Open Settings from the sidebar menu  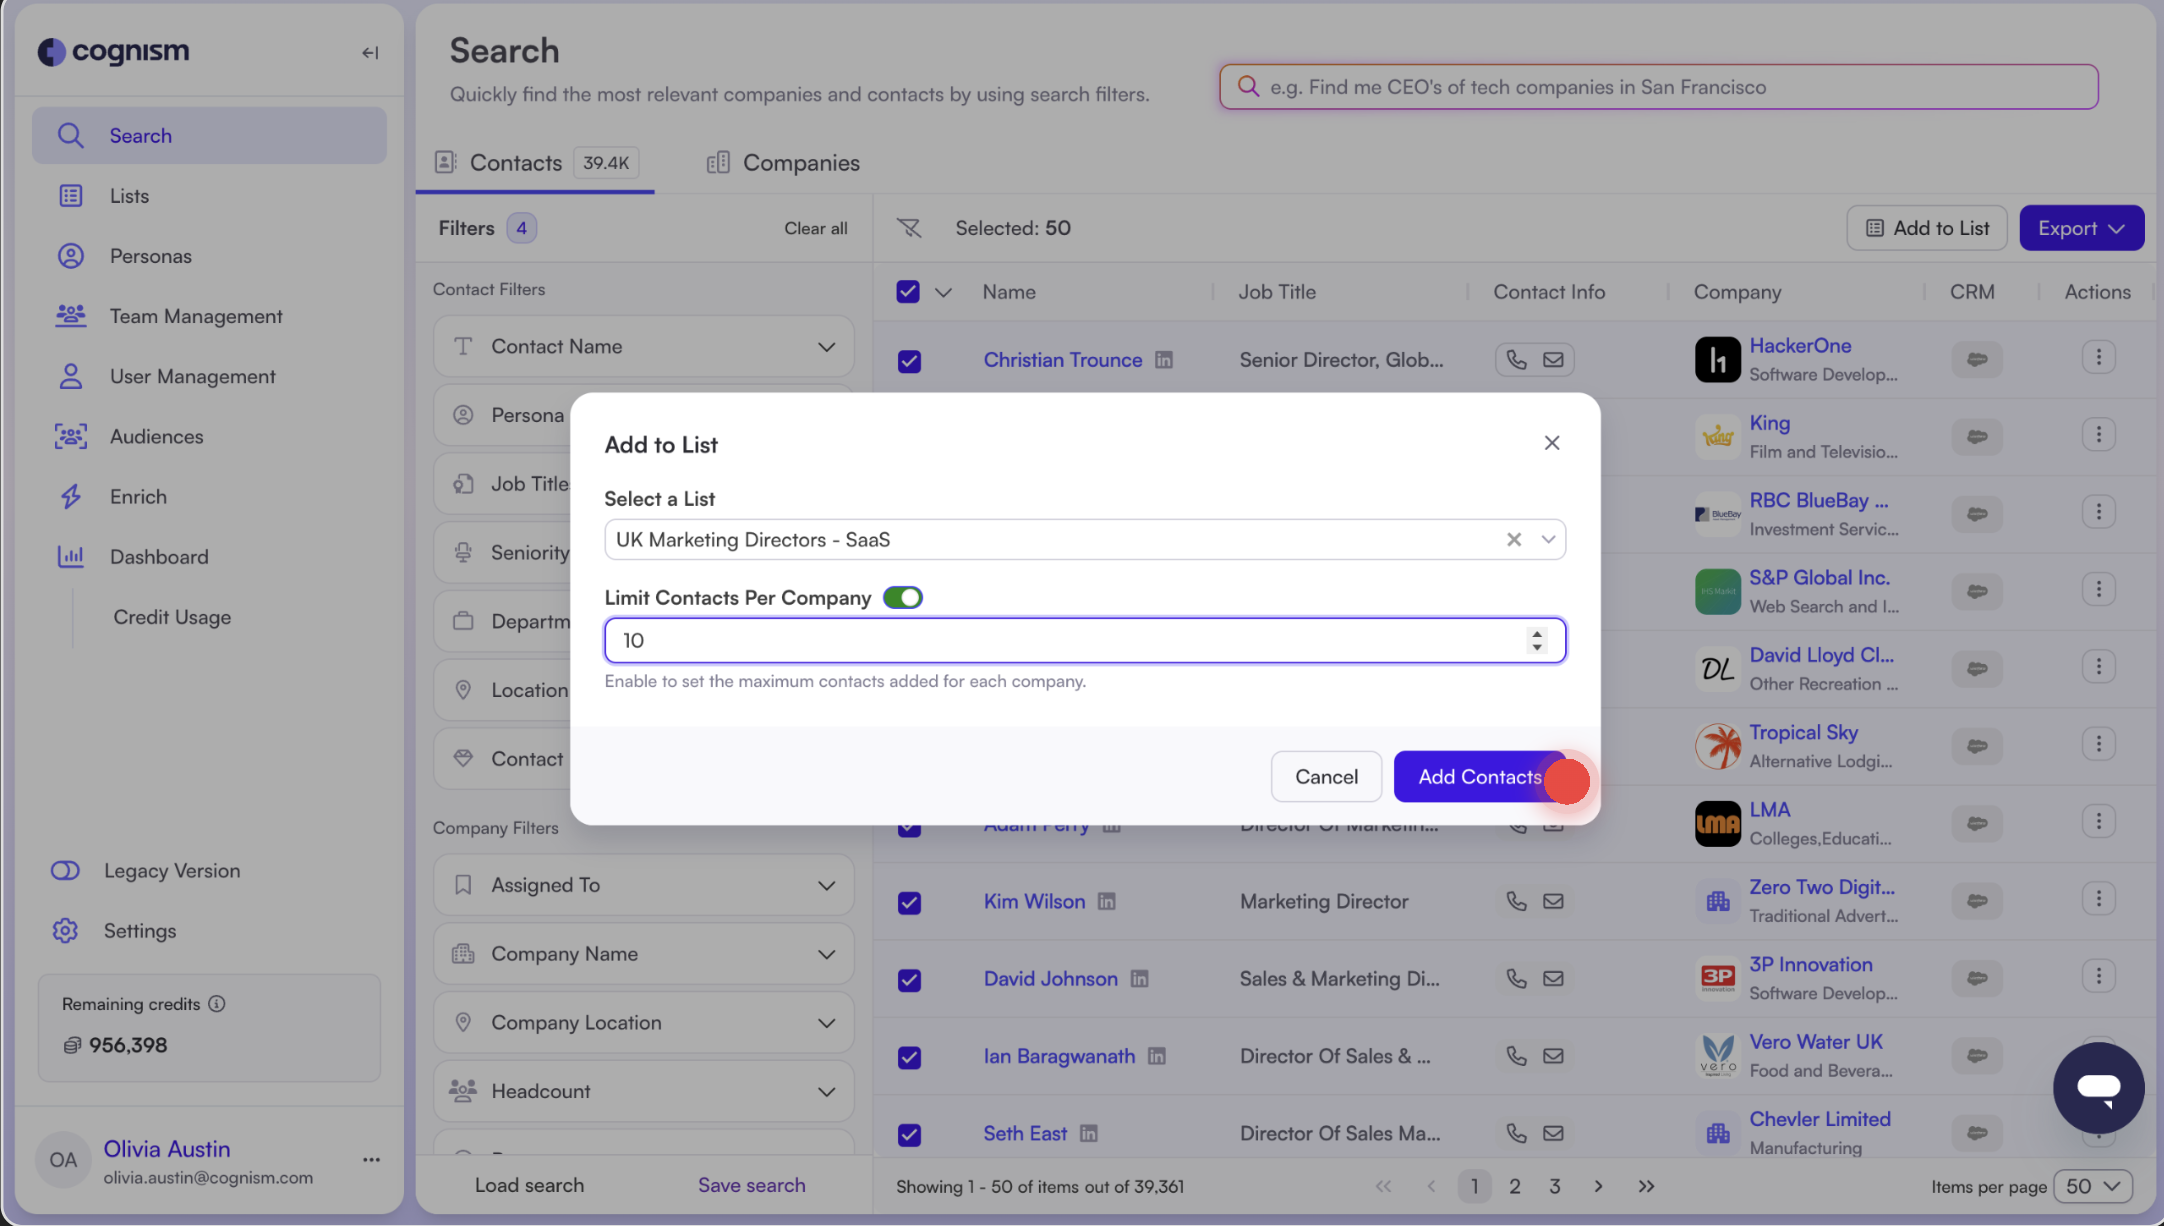coord(140,930)
